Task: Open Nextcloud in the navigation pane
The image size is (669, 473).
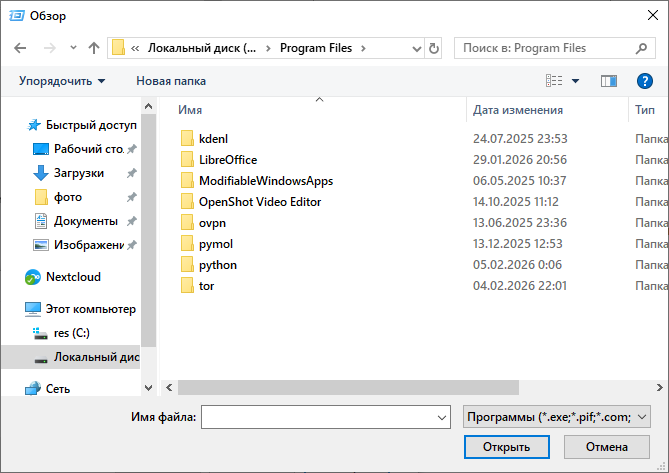Action: (x=73, y=277)
